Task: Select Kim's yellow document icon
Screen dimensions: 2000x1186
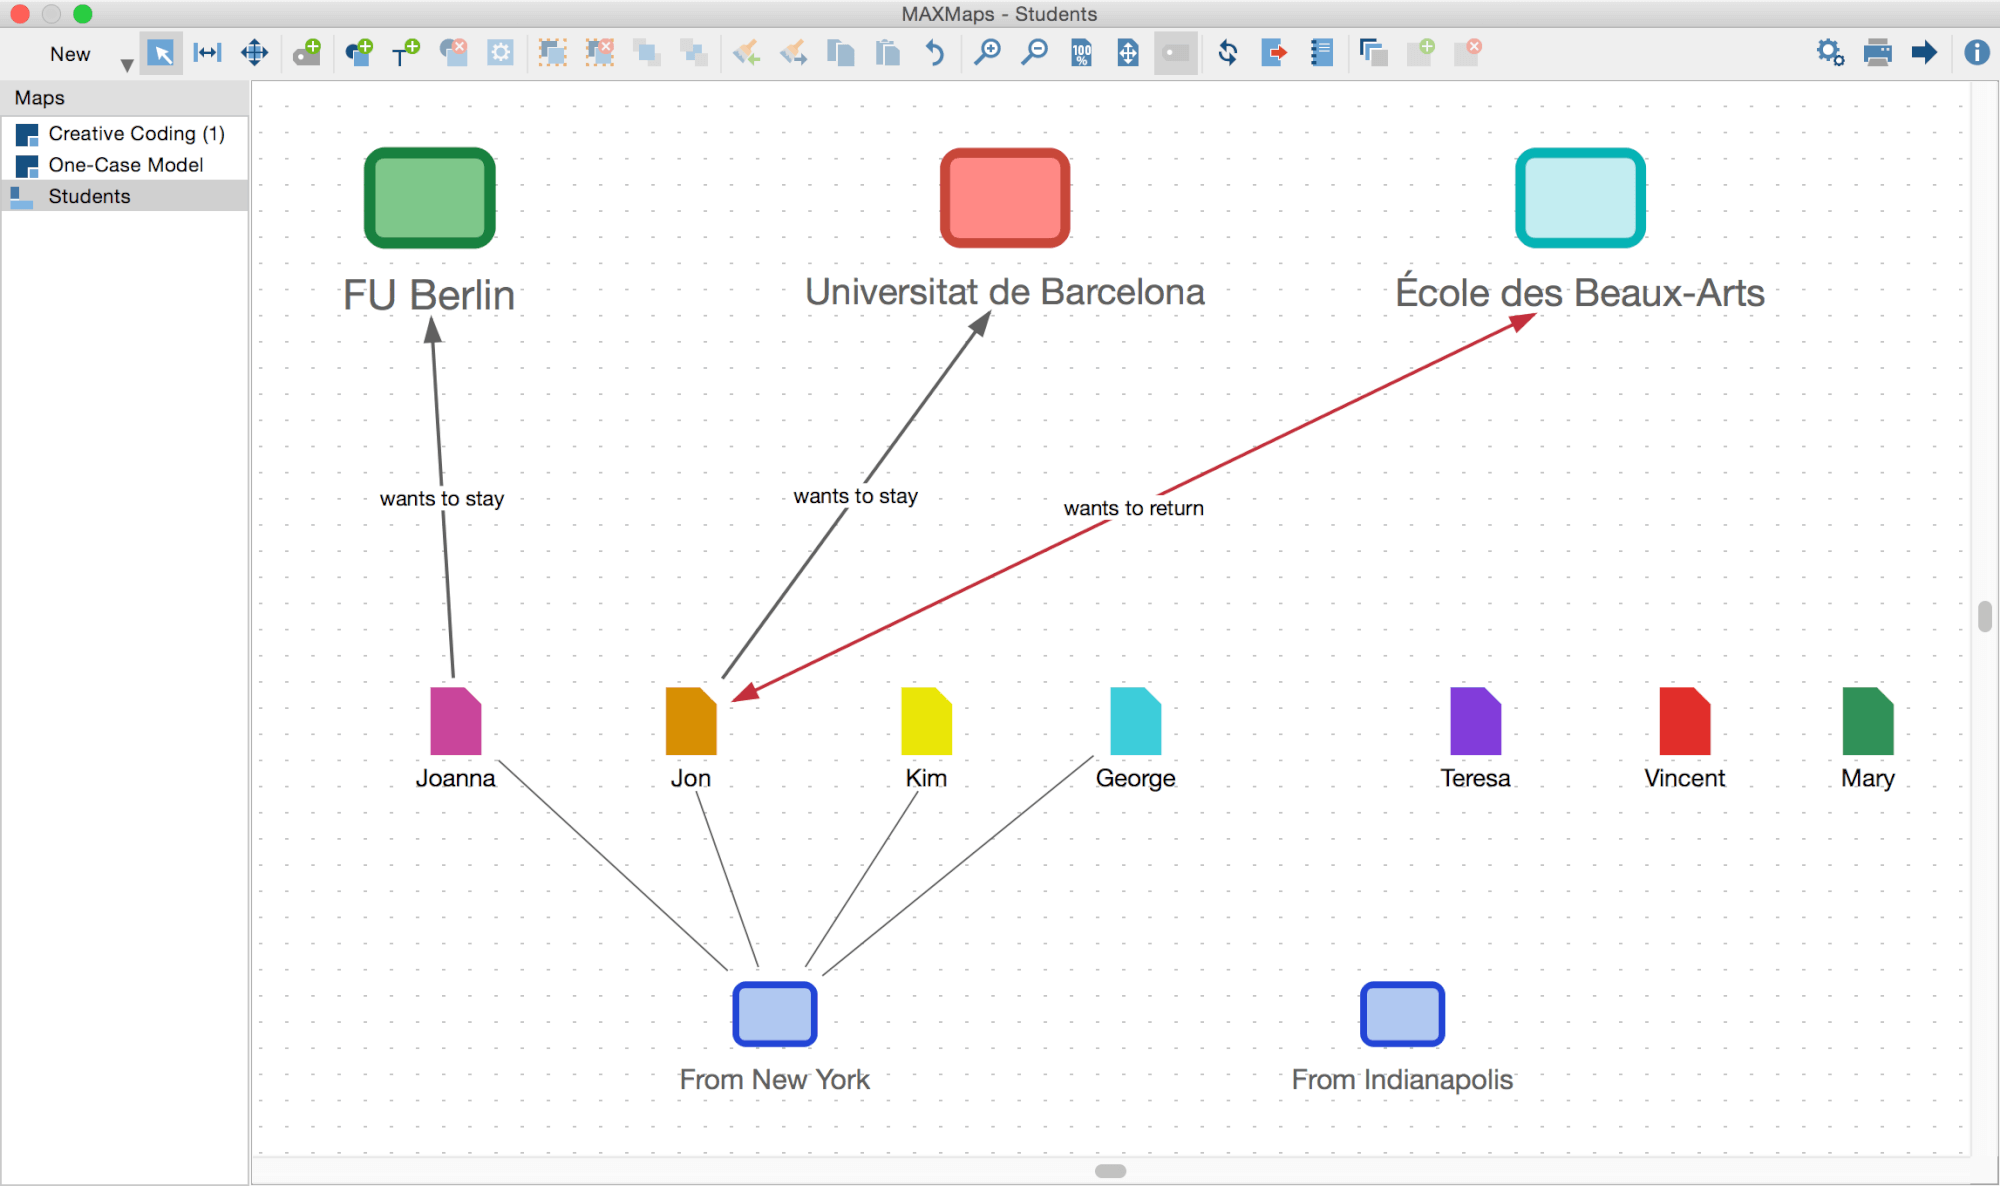Action: pyautogui.click(x=926, y=721)
